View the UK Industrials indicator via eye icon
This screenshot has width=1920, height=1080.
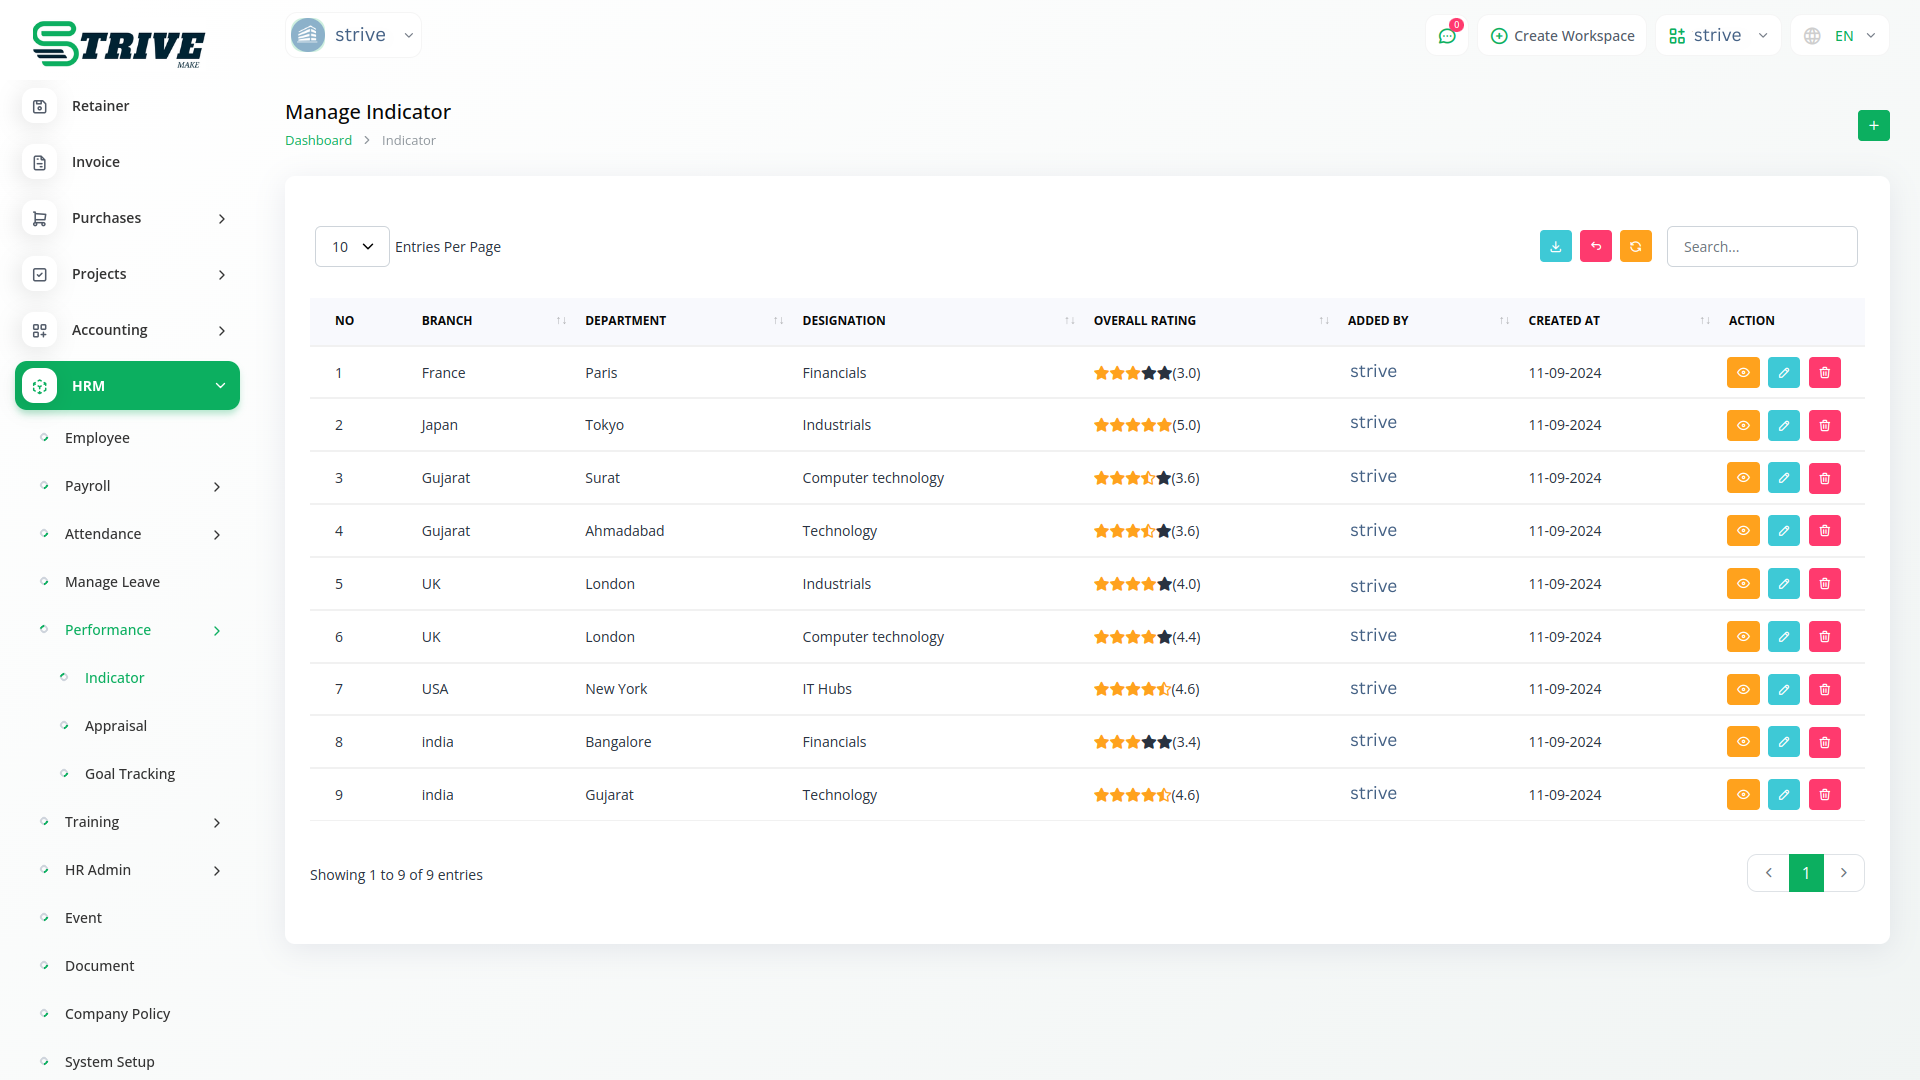[1742, 584]
